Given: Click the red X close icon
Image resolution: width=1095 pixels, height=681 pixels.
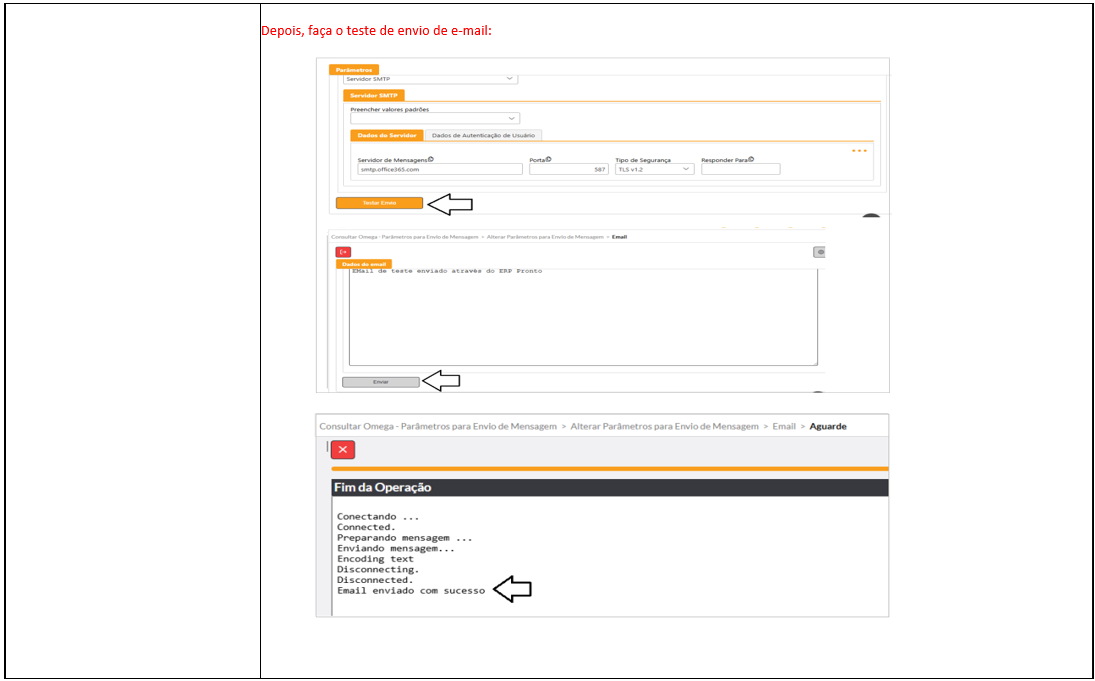Looking at the screenshot, I should click(x=343, y=450).
